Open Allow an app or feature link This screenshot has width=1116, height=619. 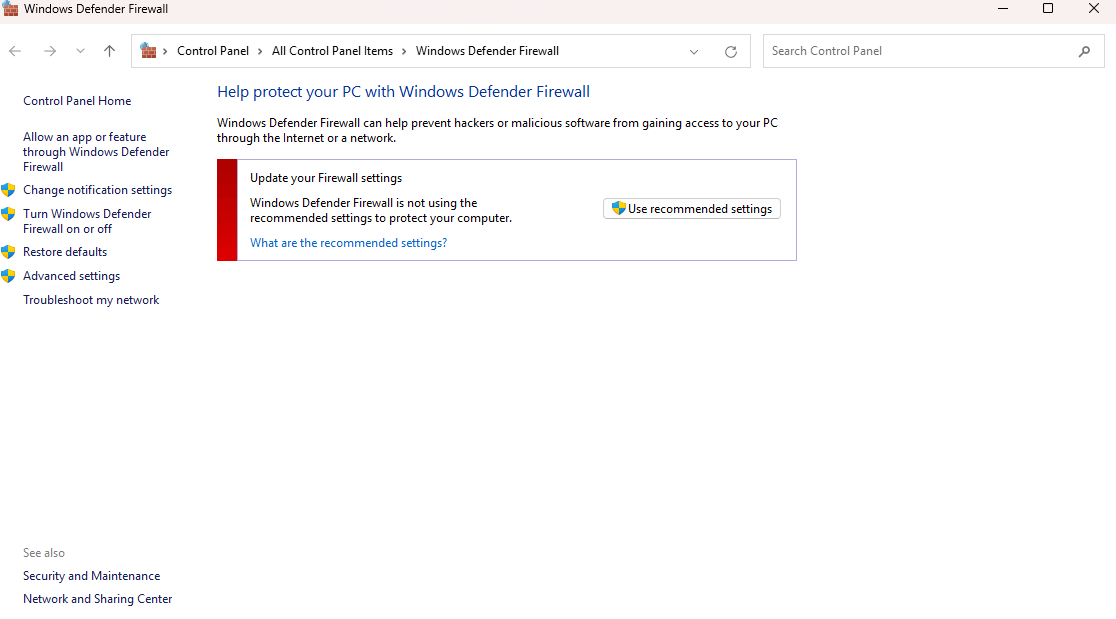[96, 152]
